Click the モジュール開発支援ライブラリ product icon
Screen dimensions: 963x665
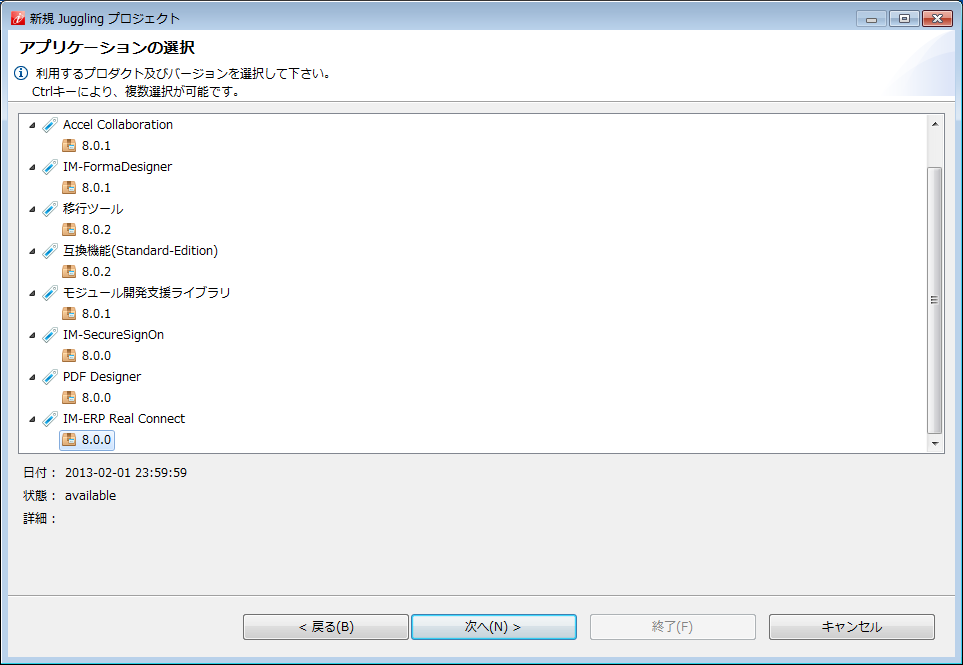coord(50,293)
